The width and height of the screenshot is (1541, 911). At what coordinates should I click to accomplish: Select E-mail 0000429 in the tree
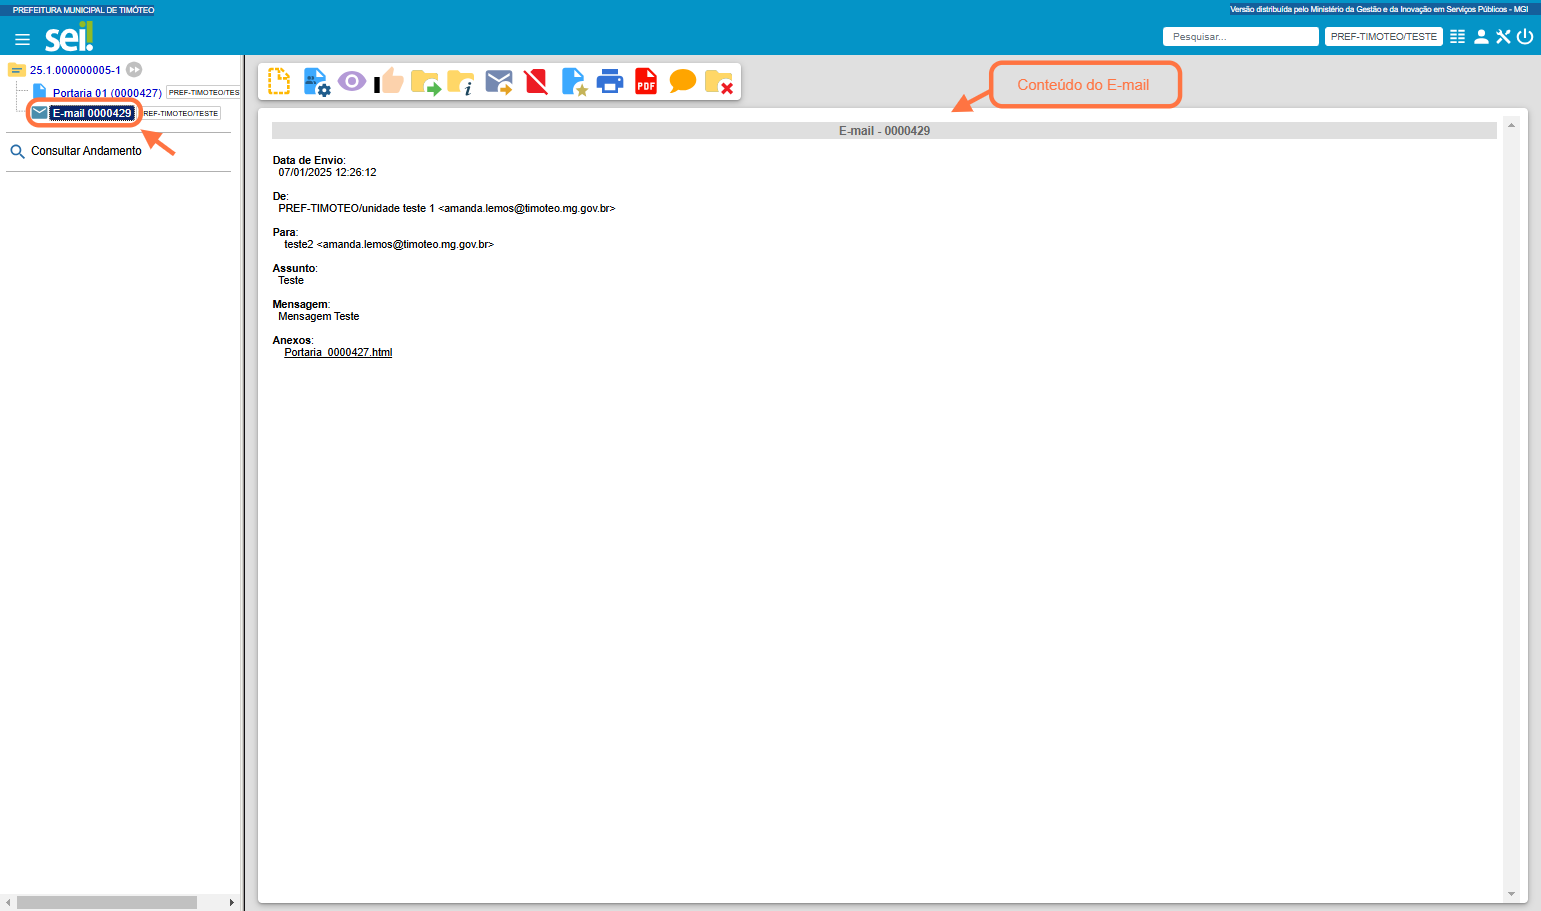[x=92, y=113]
